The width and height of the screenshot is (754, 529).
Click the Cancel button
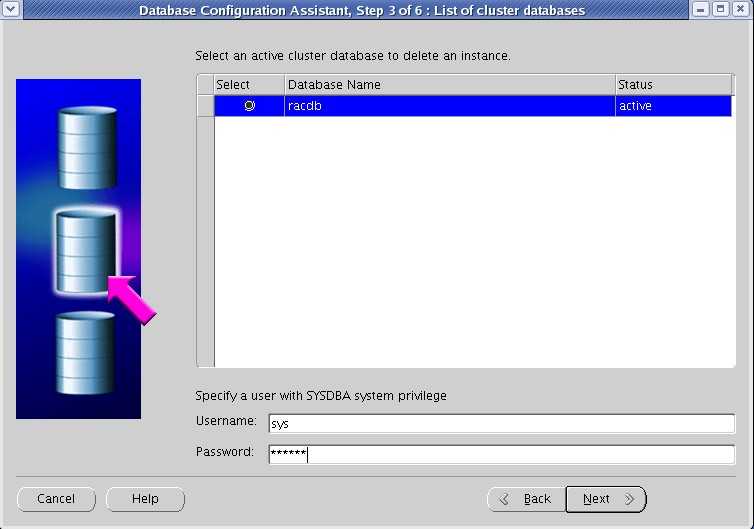tap(56, 499)
